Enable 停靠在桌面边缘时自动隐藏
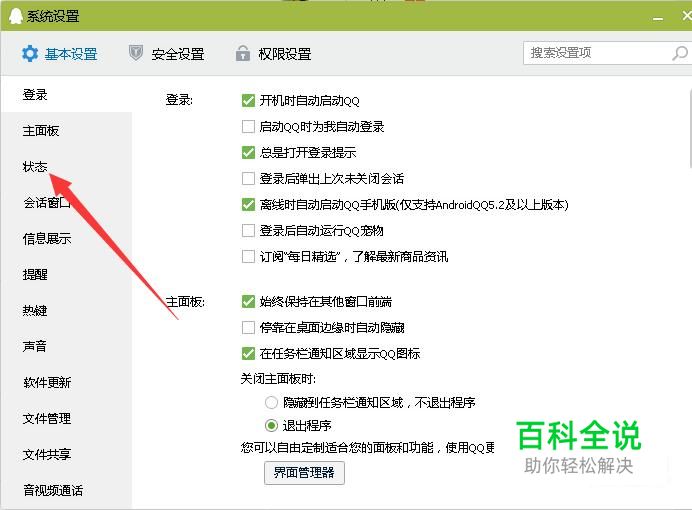Viewport: 692px width, 510px height. (248, 327)
